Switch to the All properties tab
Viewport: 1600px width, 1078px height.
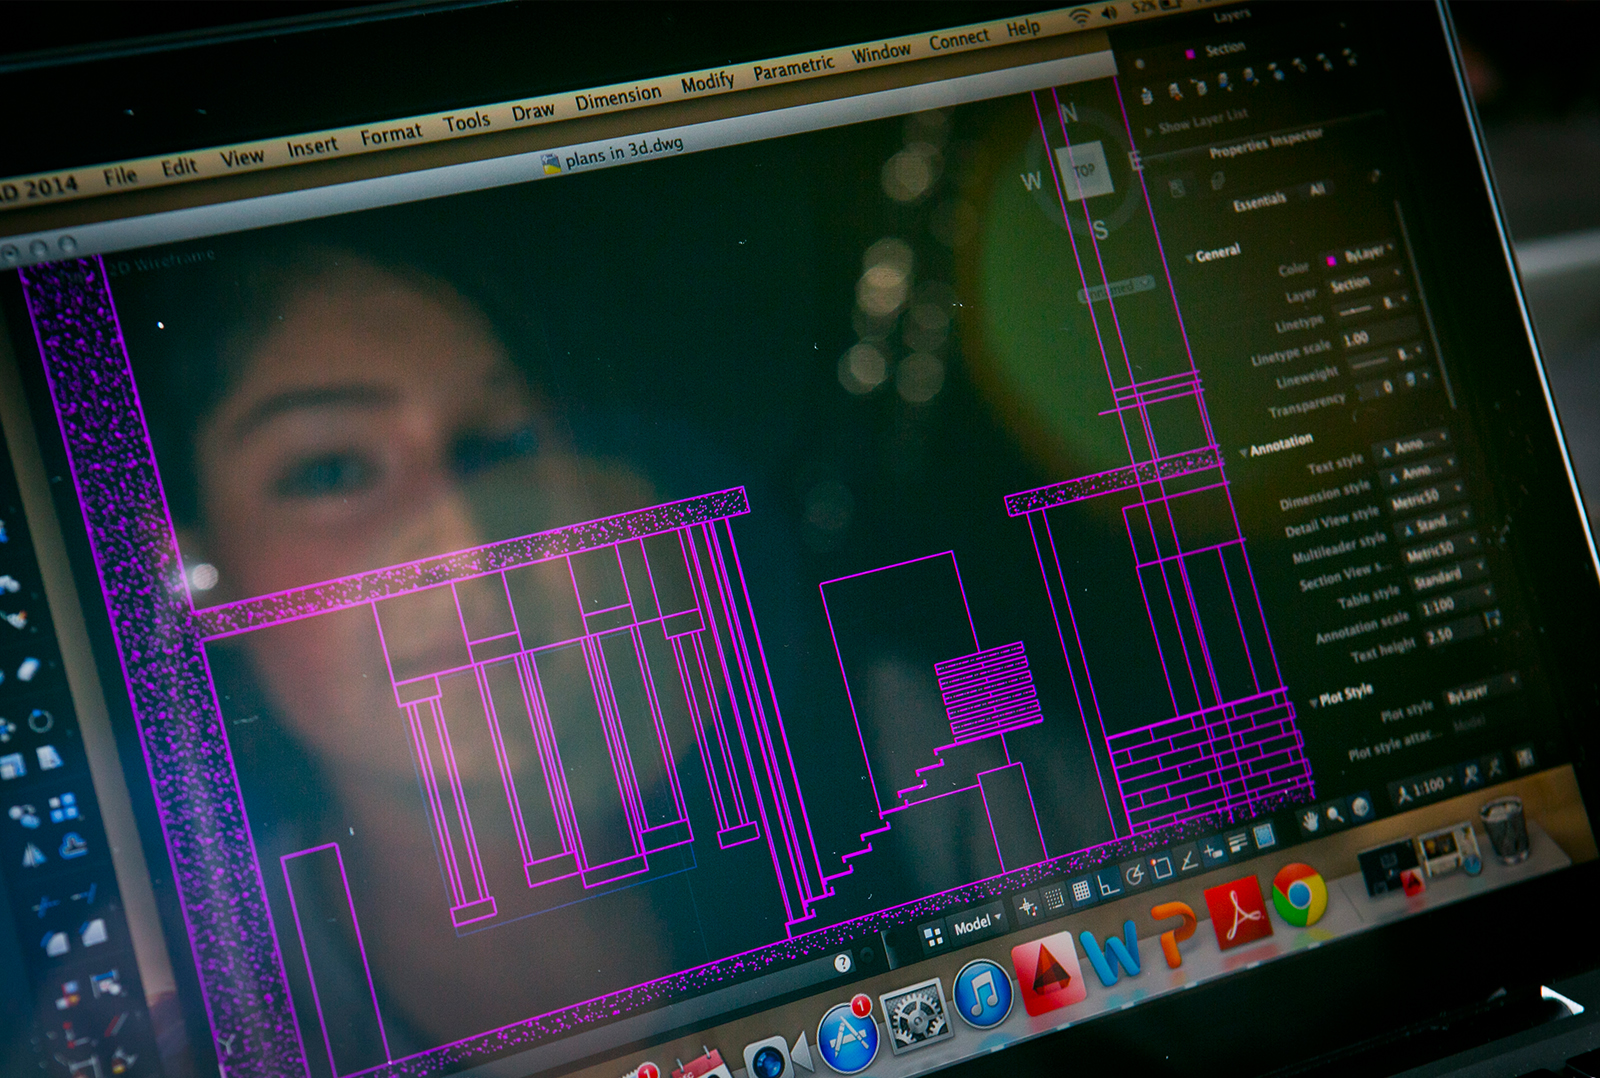click(1317, 189)
